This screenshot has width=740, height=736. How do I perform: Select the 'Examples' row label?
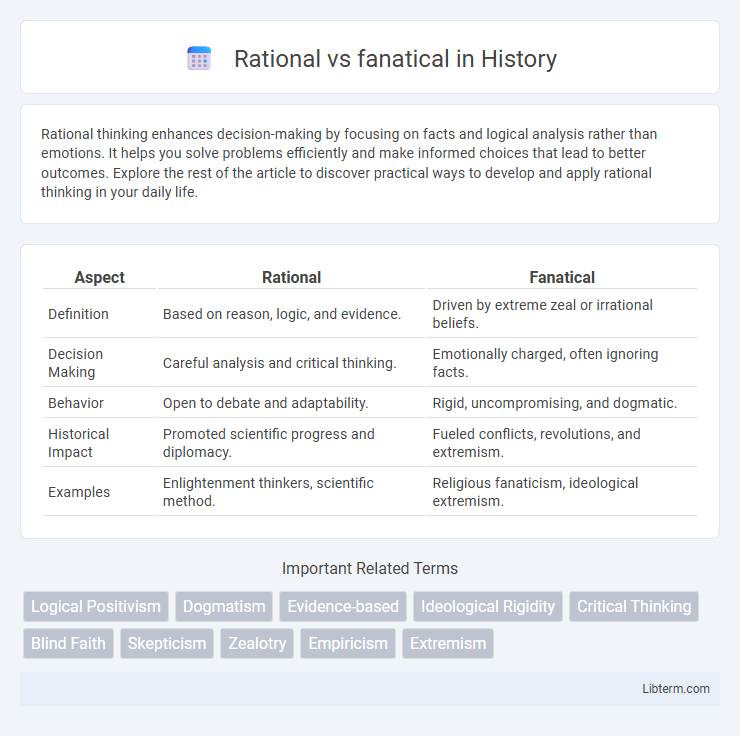tap(79, 492)
